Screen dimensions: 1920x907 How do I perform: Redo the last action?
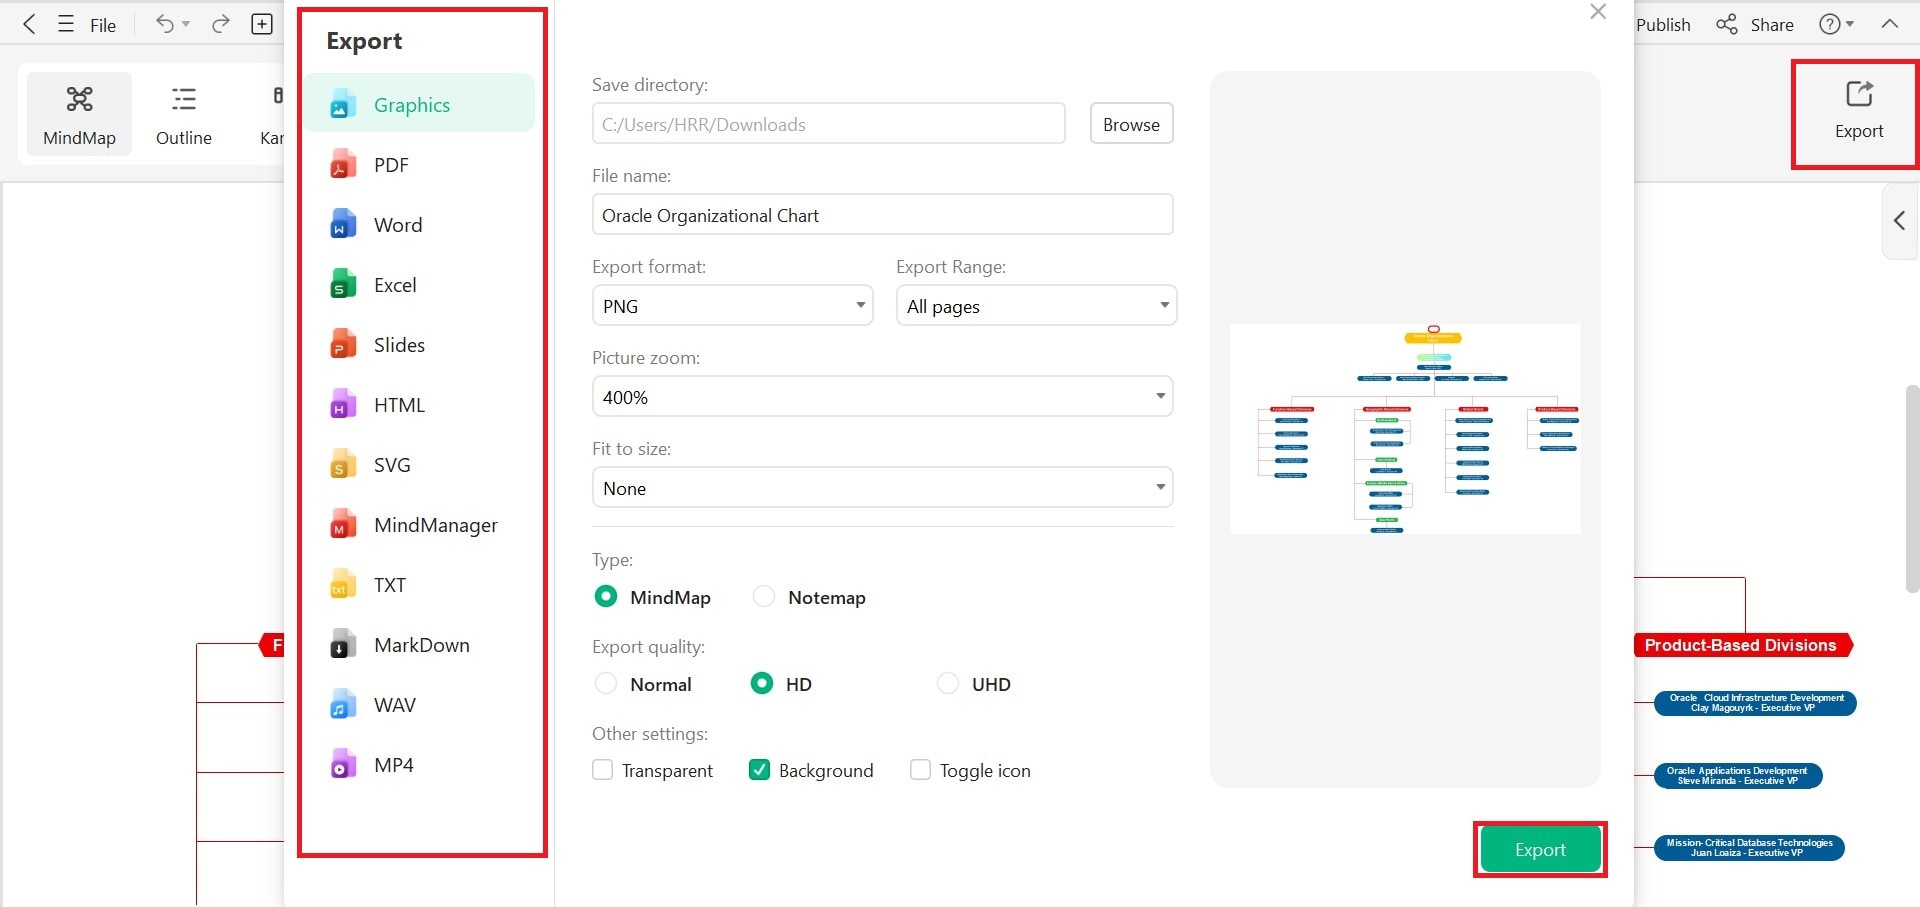221,24
